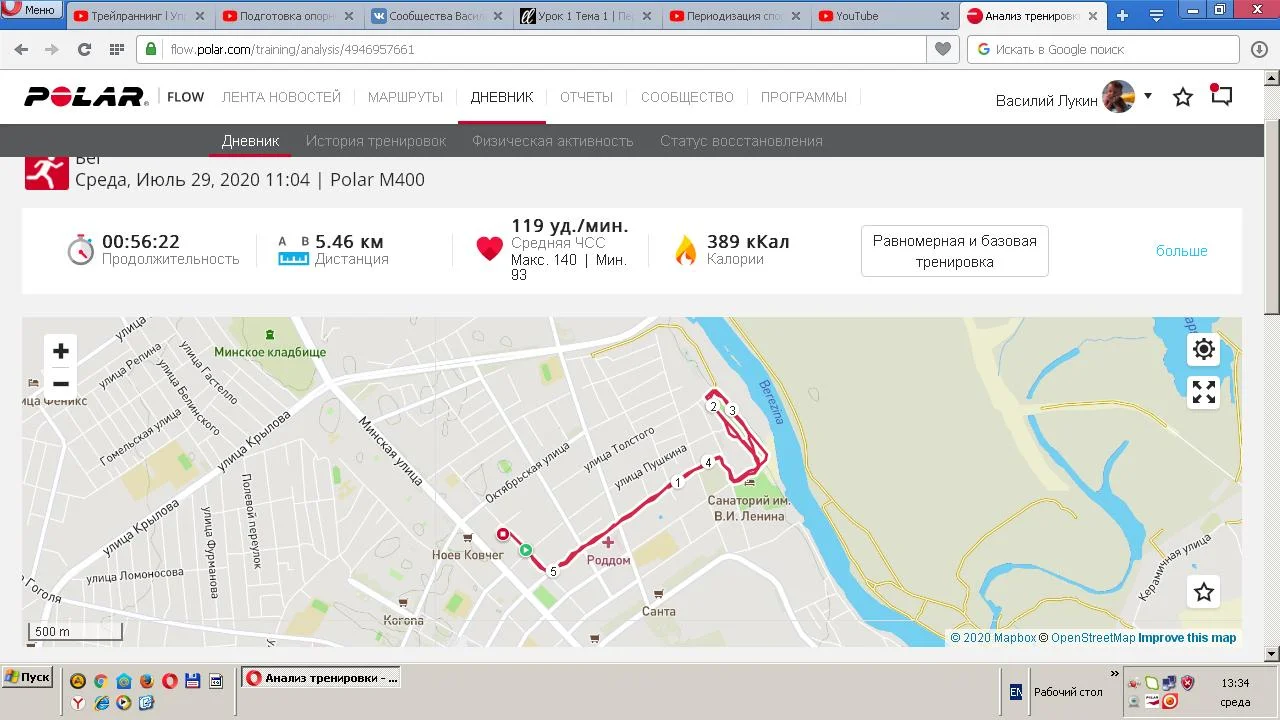
Task: Click the star icon on the map
Action: pyautogui.click(x=1204, y=592)
